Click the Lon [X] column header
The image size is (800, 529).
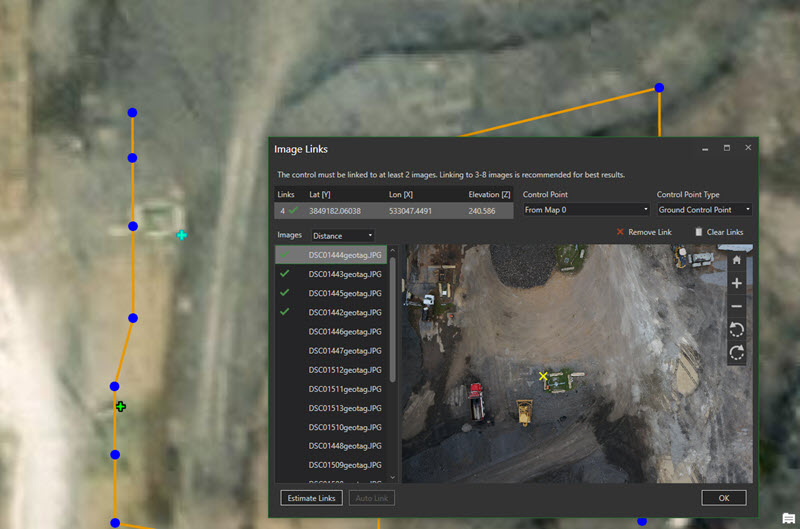coord(401,194)
